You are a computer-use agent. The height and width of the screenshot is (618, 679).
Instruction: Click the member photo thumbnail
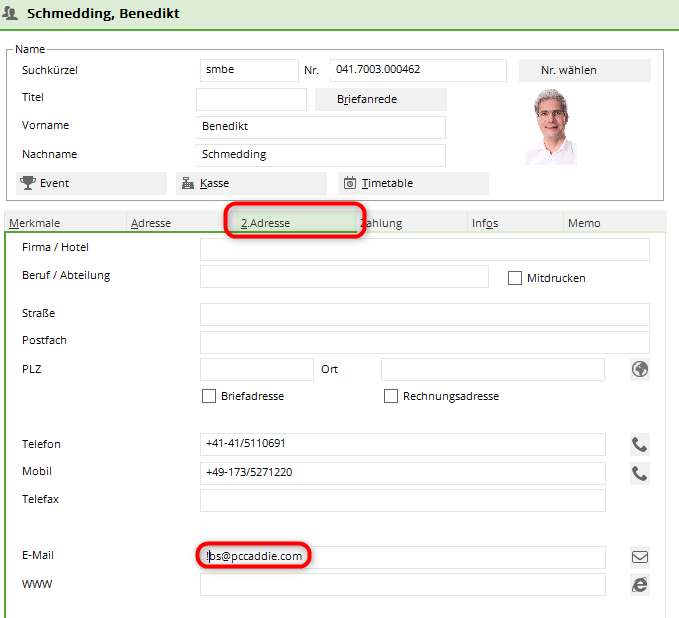click(x=551, y=126)
